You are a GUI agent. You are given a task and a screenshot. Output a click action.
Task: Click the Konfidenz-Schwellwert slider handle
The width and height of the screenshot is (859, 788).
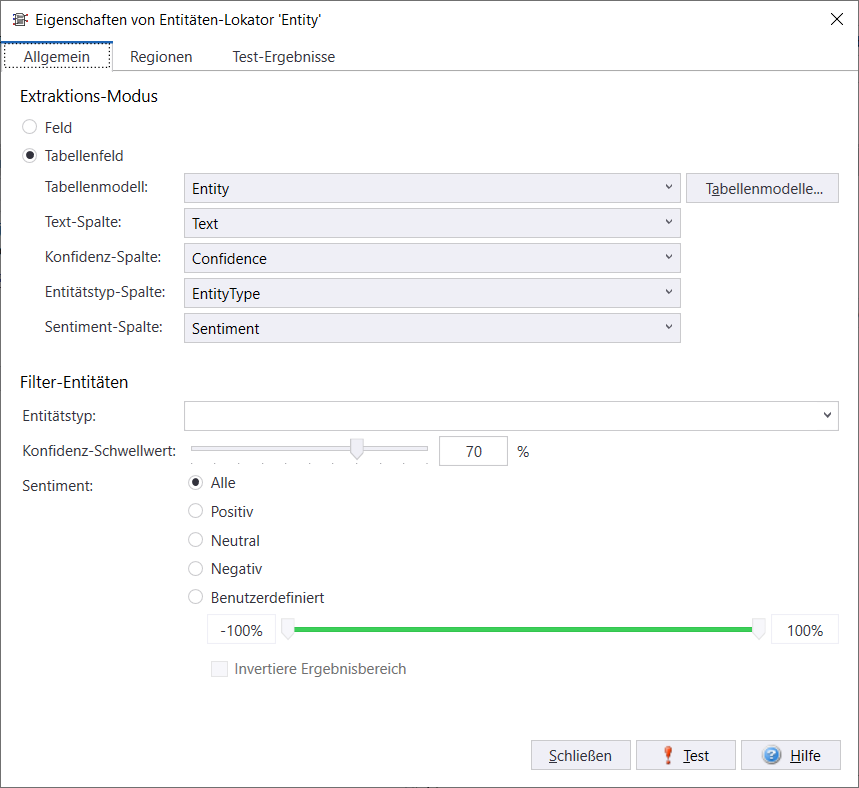pos(357,450)
